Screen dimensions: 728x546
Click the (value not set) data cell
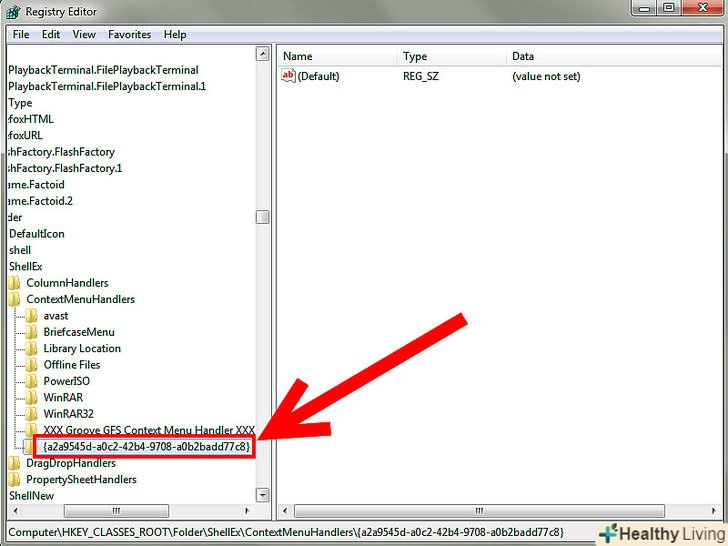click(546, 76)
